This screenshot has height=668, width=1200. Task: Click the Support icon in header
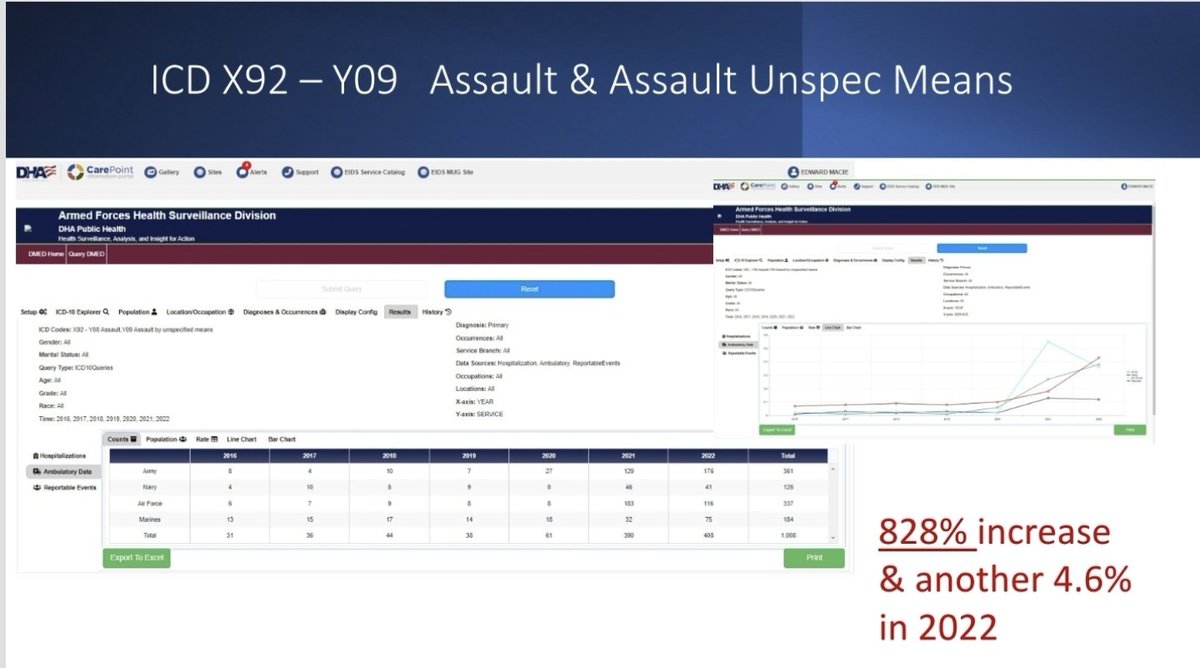click(288, 172)
